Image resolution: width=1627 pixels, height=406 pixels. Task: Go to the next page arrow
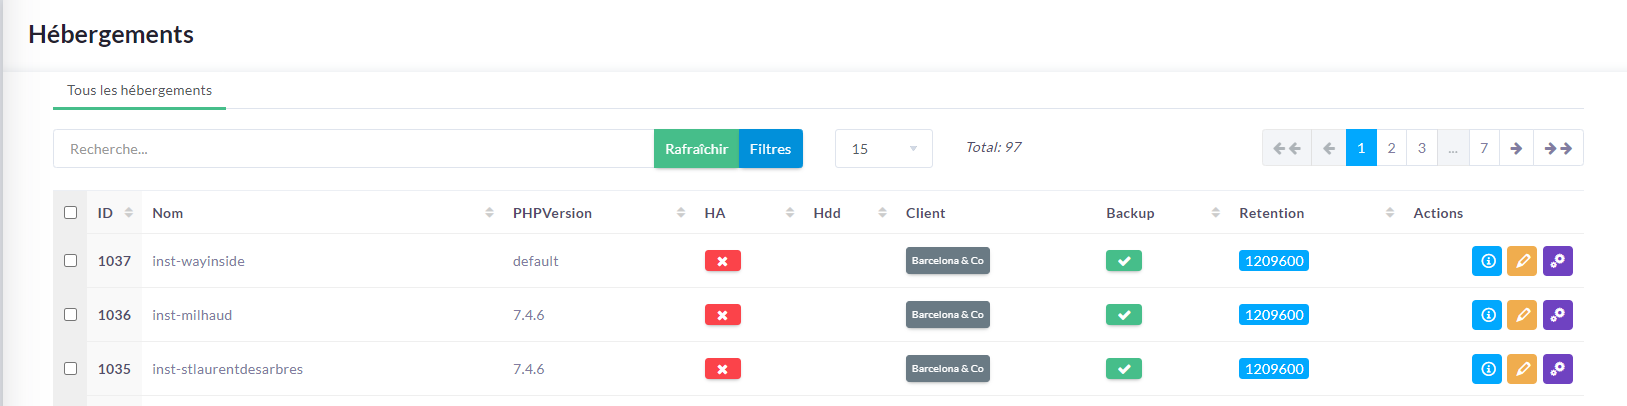click(1516, 148)
